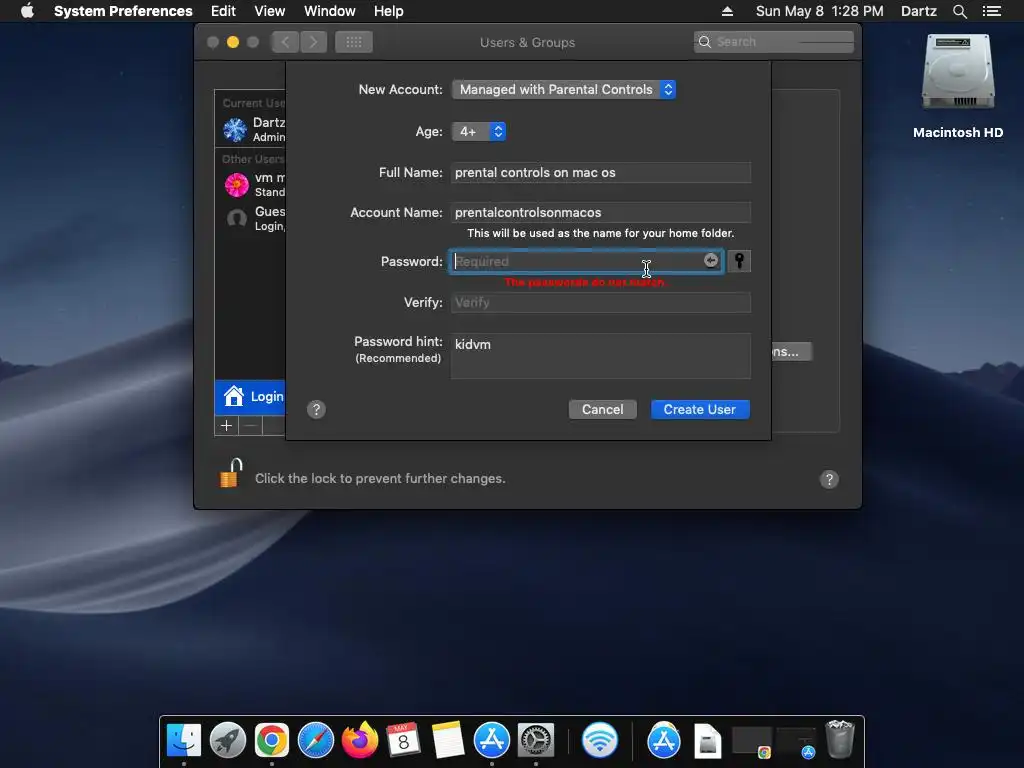Click the Full Name field
Screen dimensions: 1024x768
click(601, 172)
